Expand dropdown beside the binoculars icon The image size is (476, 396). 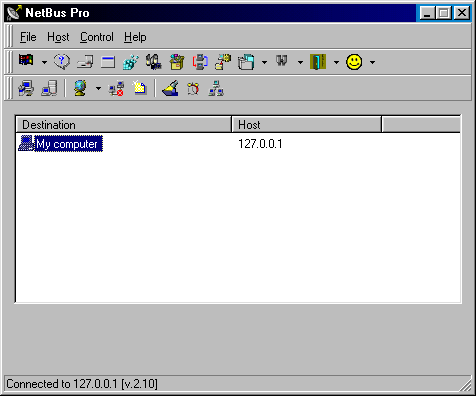(x=300, y=62)
